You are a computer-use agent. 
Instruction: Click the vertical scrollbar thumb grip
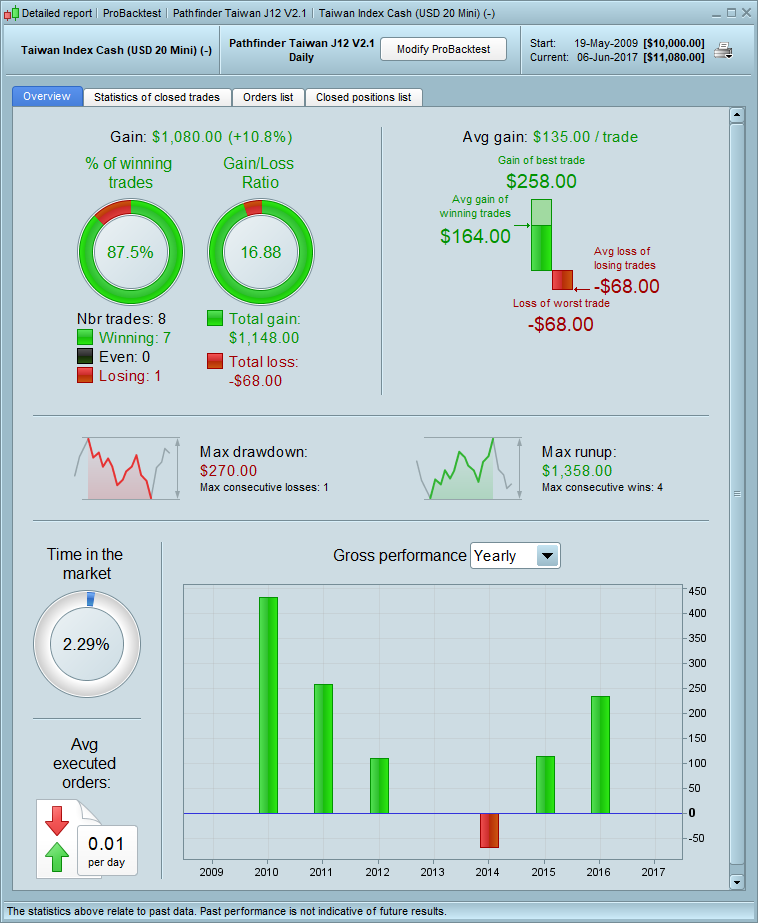[x=737, y=494]
